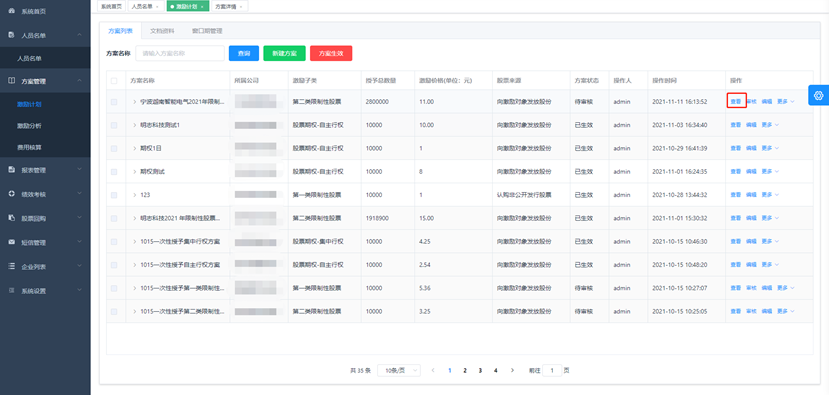829x395 pixels.
Task: Go to page 2 in pagination
Action: tap(465, 371)
